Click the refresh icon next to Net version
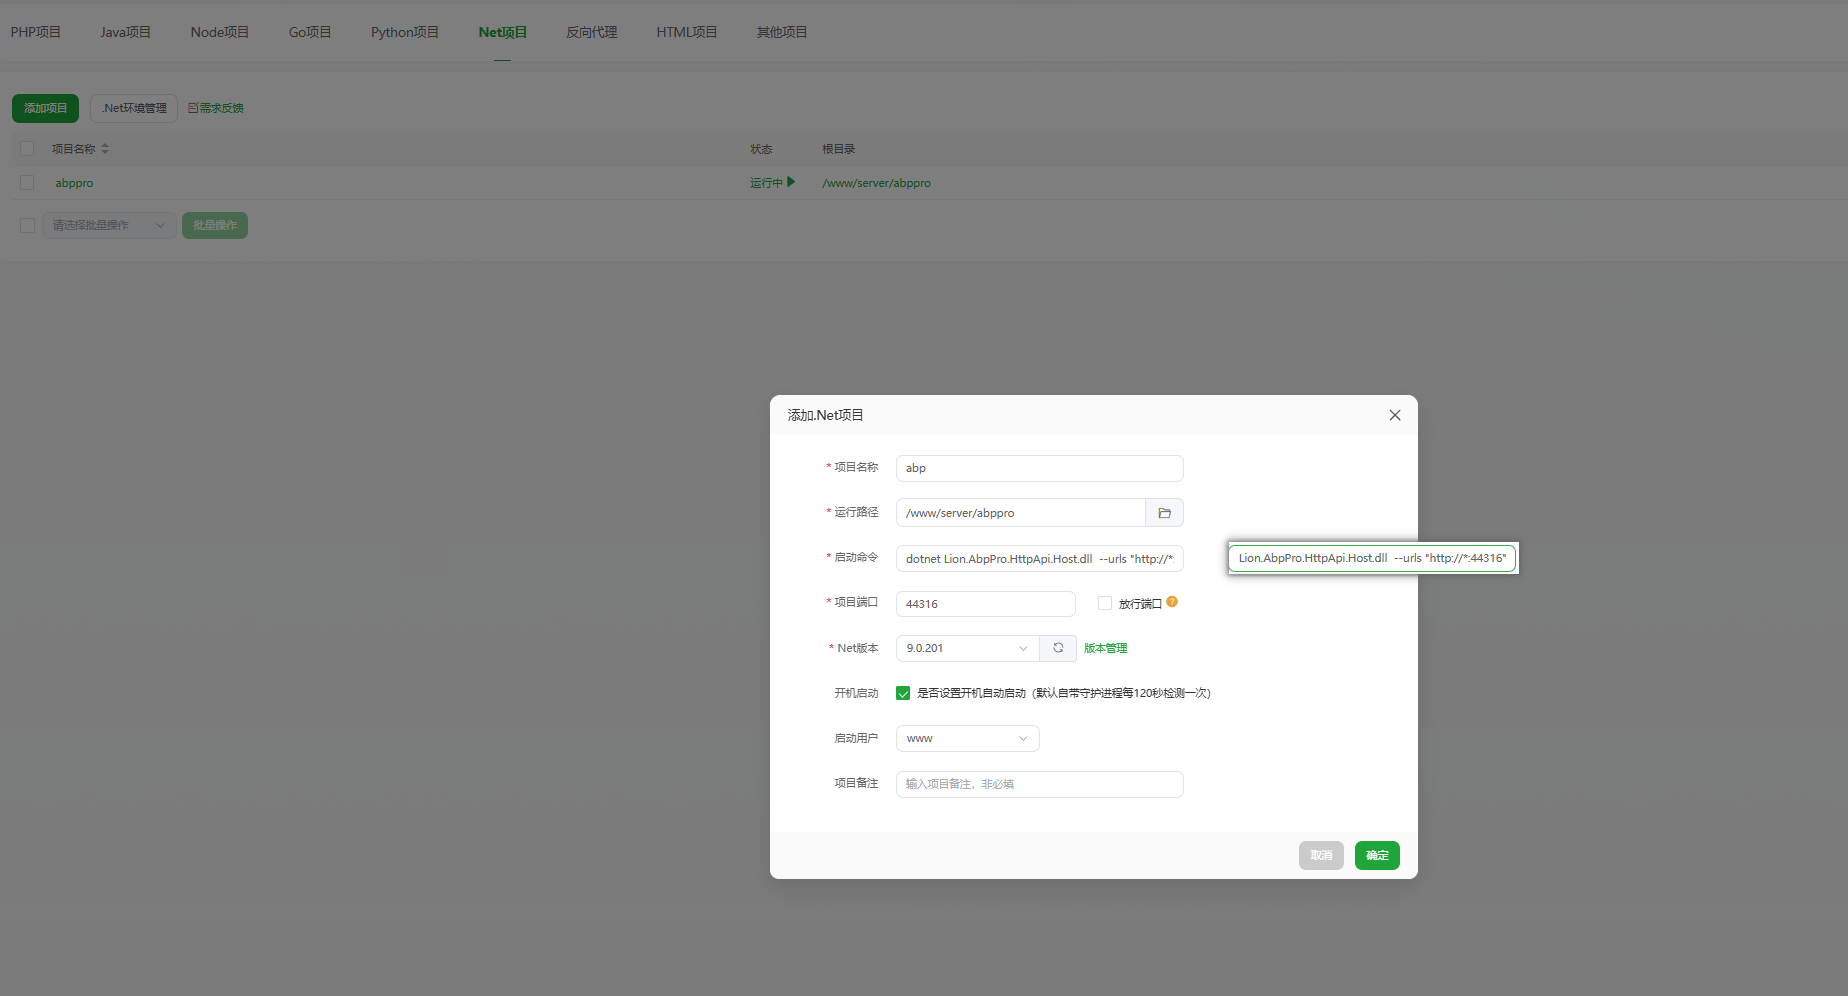Viewport: 1848px width, 996px height. click(x=1058, y=648)
